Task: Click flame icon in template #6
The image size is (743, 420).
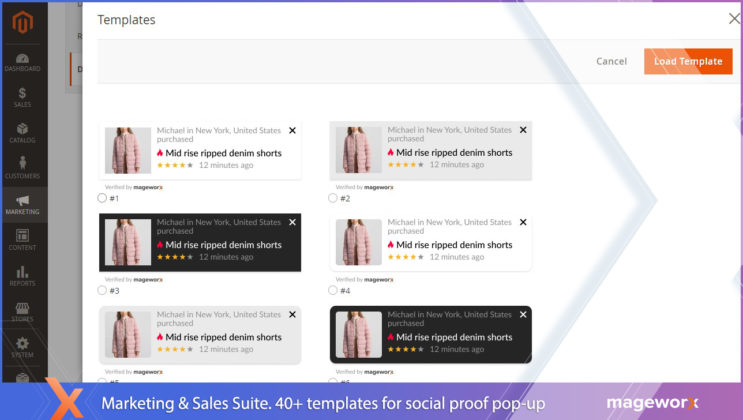Action: [x=390, y=337]
